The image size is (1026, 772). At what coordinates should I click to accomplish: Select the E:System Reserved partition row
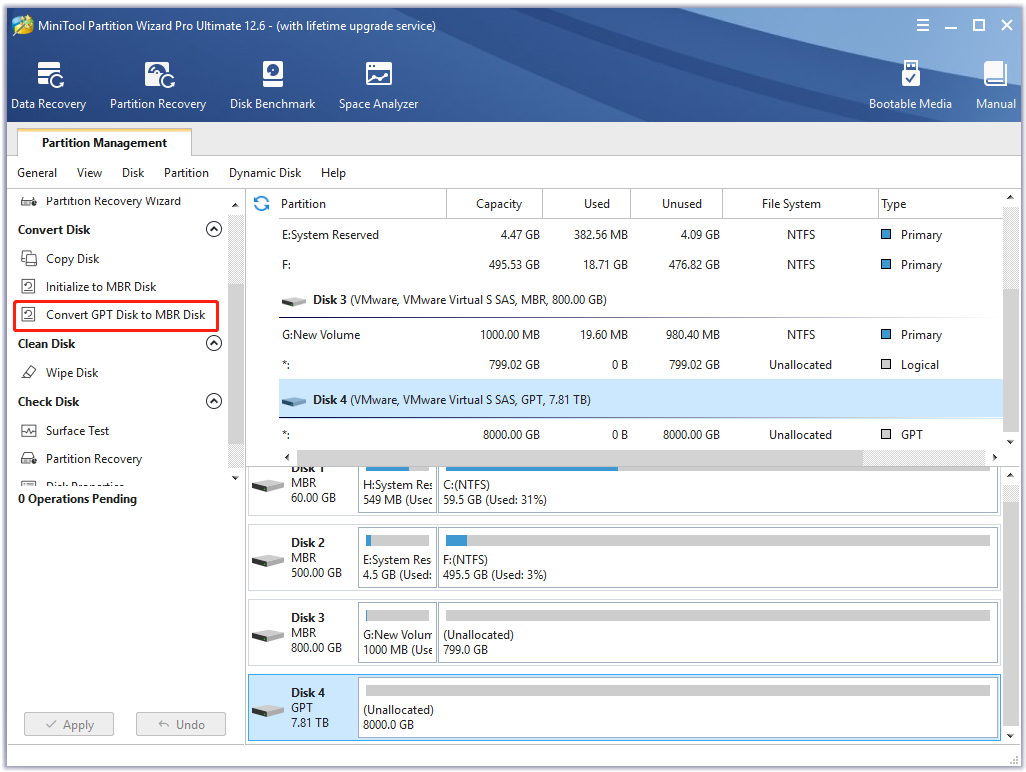[x=641, y=234]
